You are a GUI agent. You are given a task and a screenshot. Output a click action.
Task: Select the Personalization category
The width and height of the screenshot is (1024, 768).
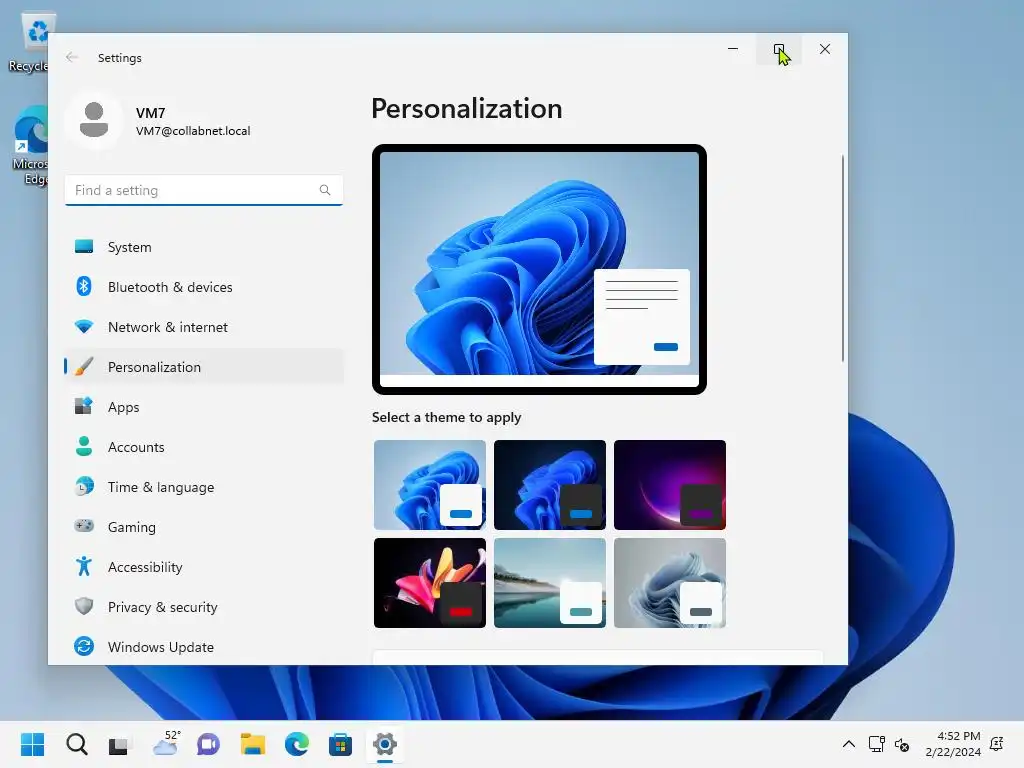pyautogui.click(x=204, y=366)
